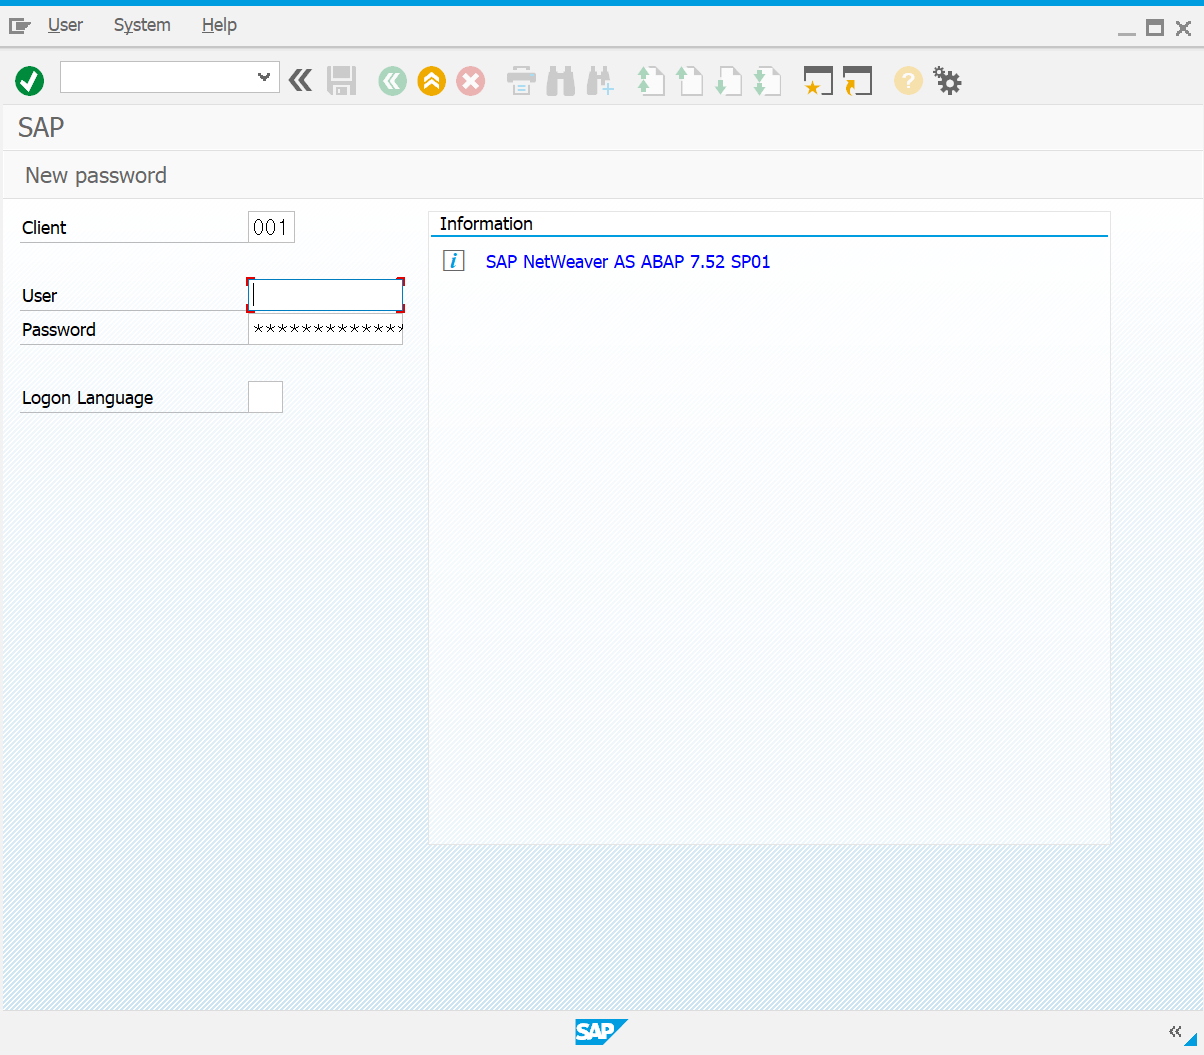Click the Generate Shortcut icon

[857, 81]
